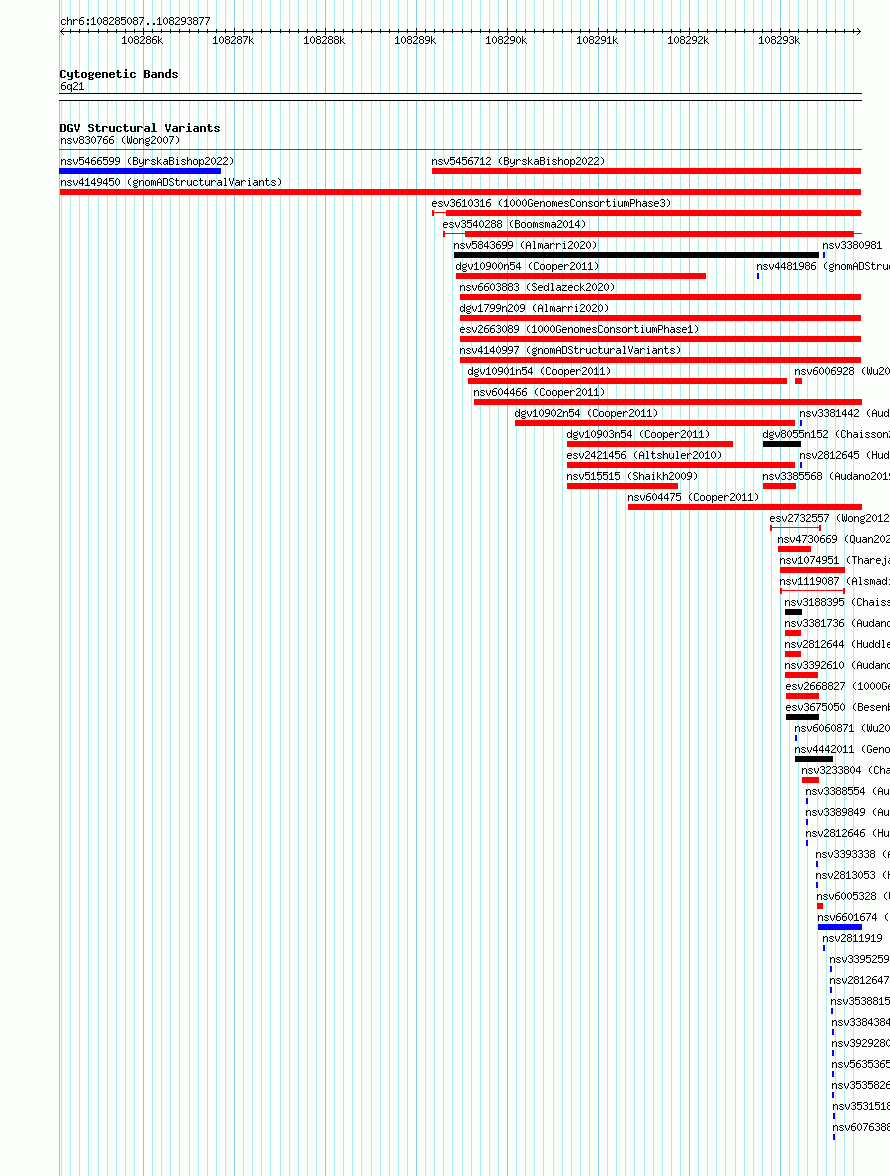
Task: Open the dgv10901n54 (Cooper2011) label
Action: coord(540,371)
